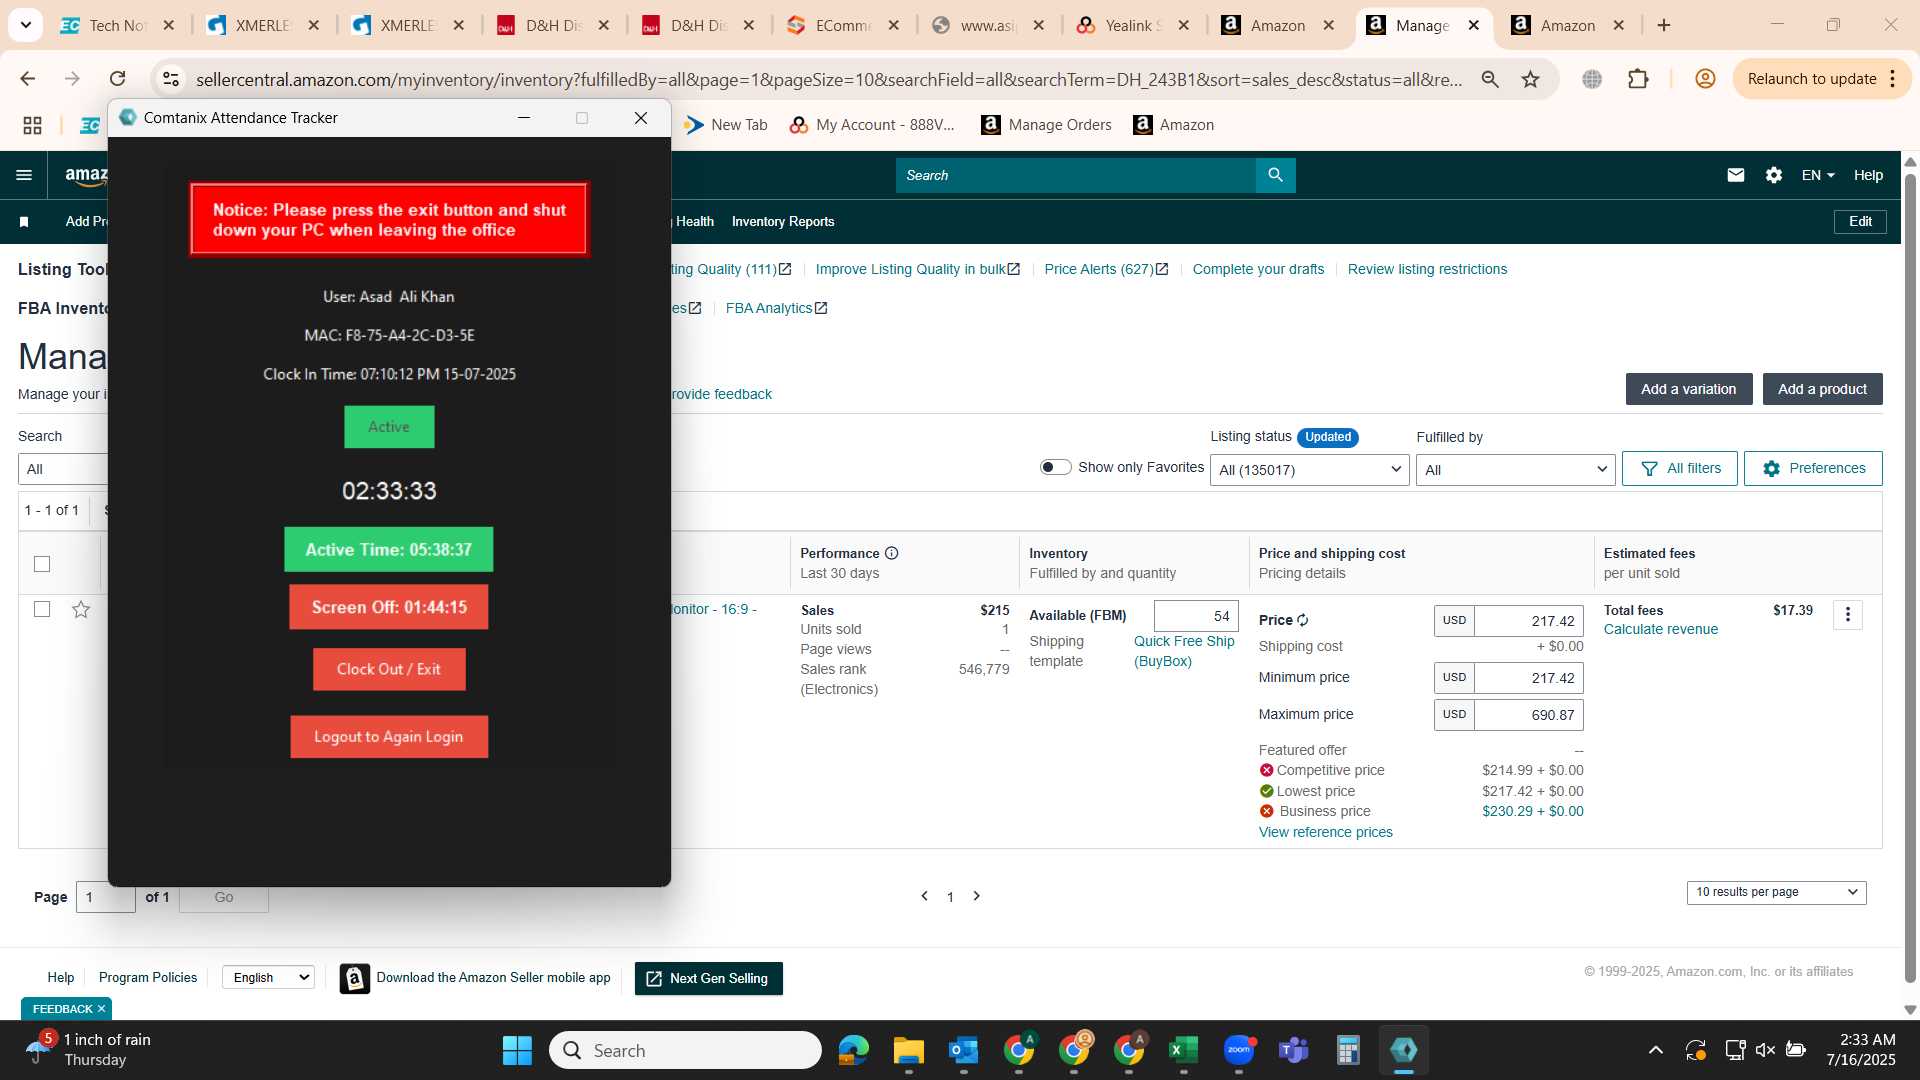Open Inventory Reports in navigation bar
Viewport: 1920px width, 1080px height.
click(x=782, y=222)
